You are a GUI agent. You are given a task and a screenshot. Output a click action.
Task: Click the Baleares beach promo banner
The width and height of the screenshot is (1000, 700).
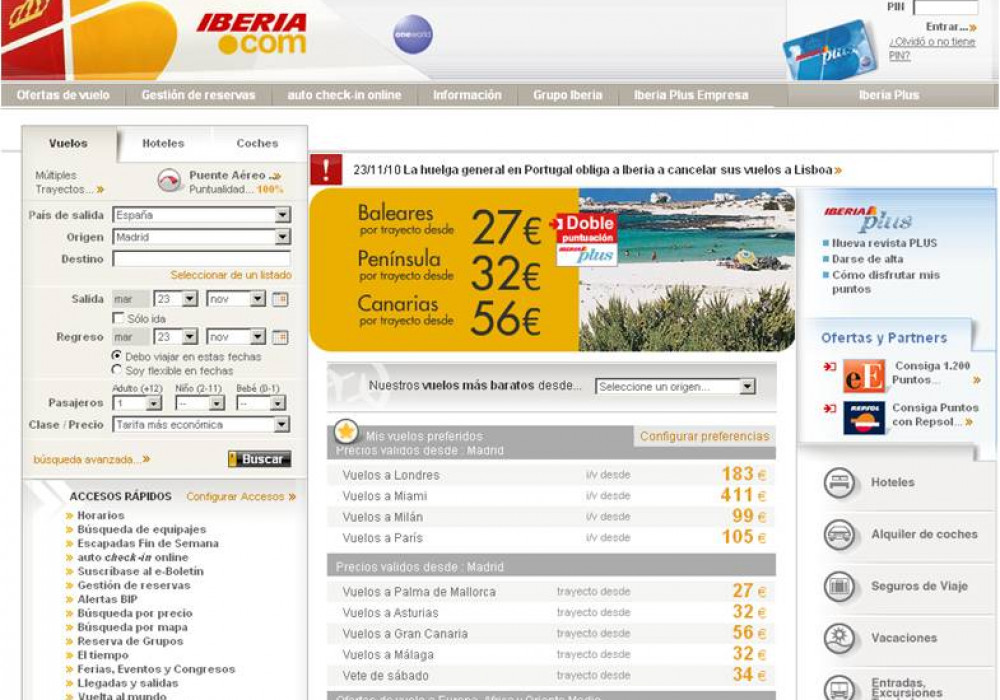pos(552,269)
